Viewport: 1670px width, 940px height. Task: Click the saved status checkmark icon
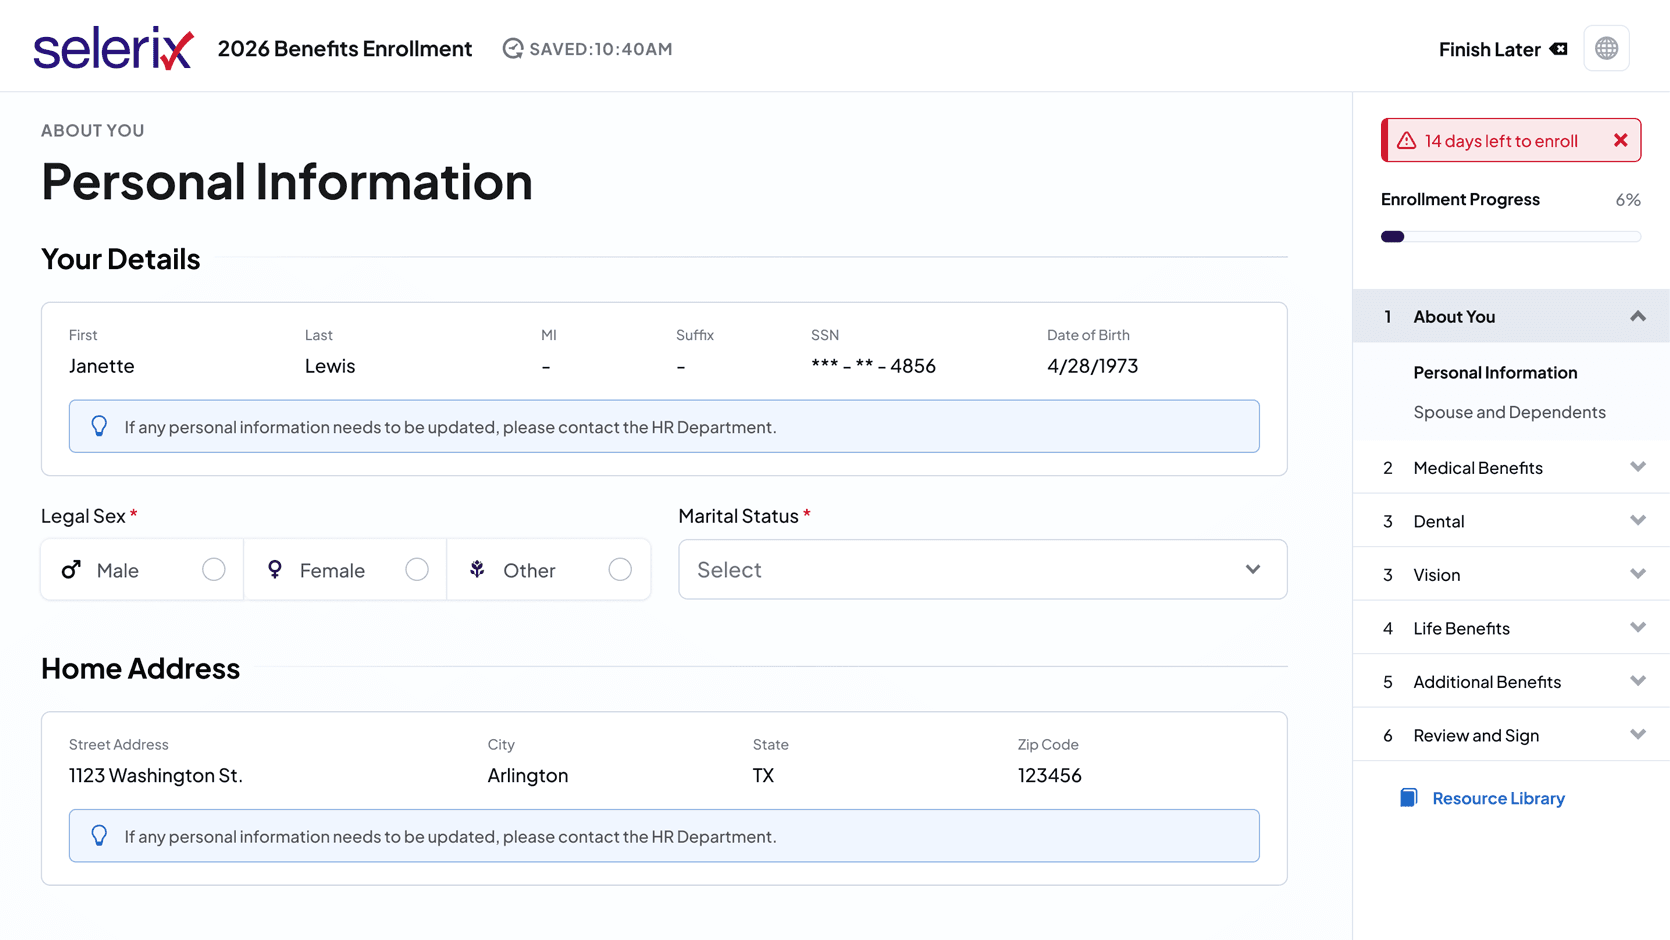tap(513, 49)
